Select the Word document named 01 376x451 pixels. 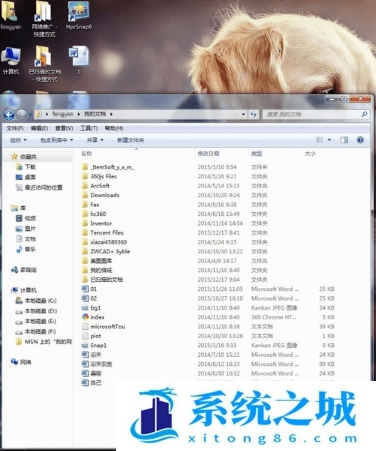(89, 289)
